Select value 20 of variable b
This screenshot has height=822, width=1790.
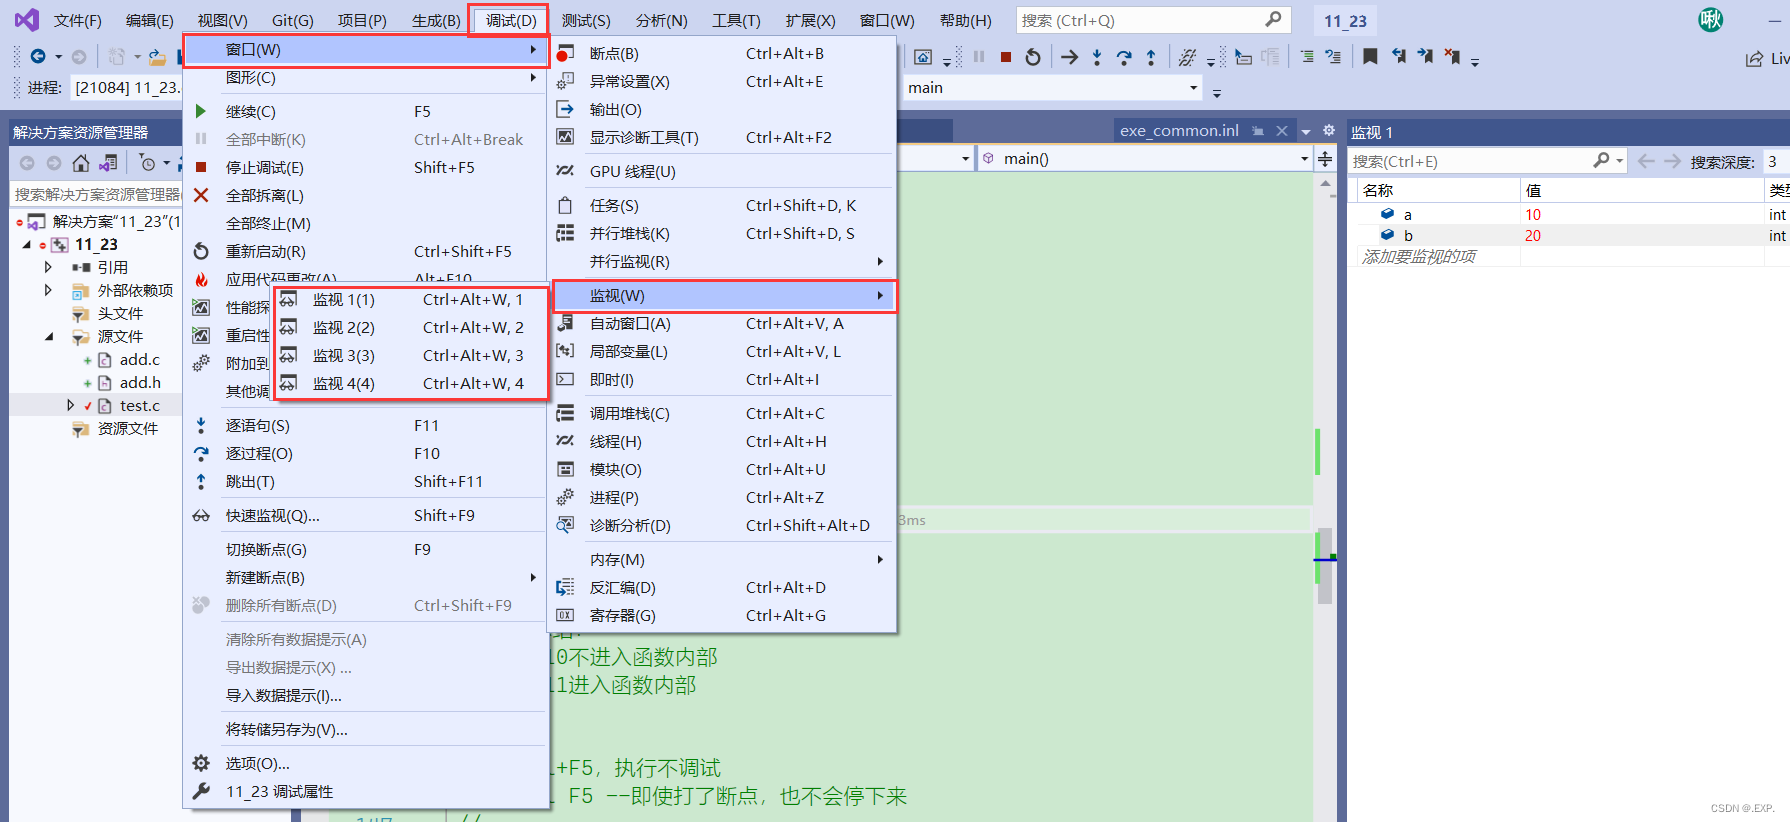[1533, 236]
